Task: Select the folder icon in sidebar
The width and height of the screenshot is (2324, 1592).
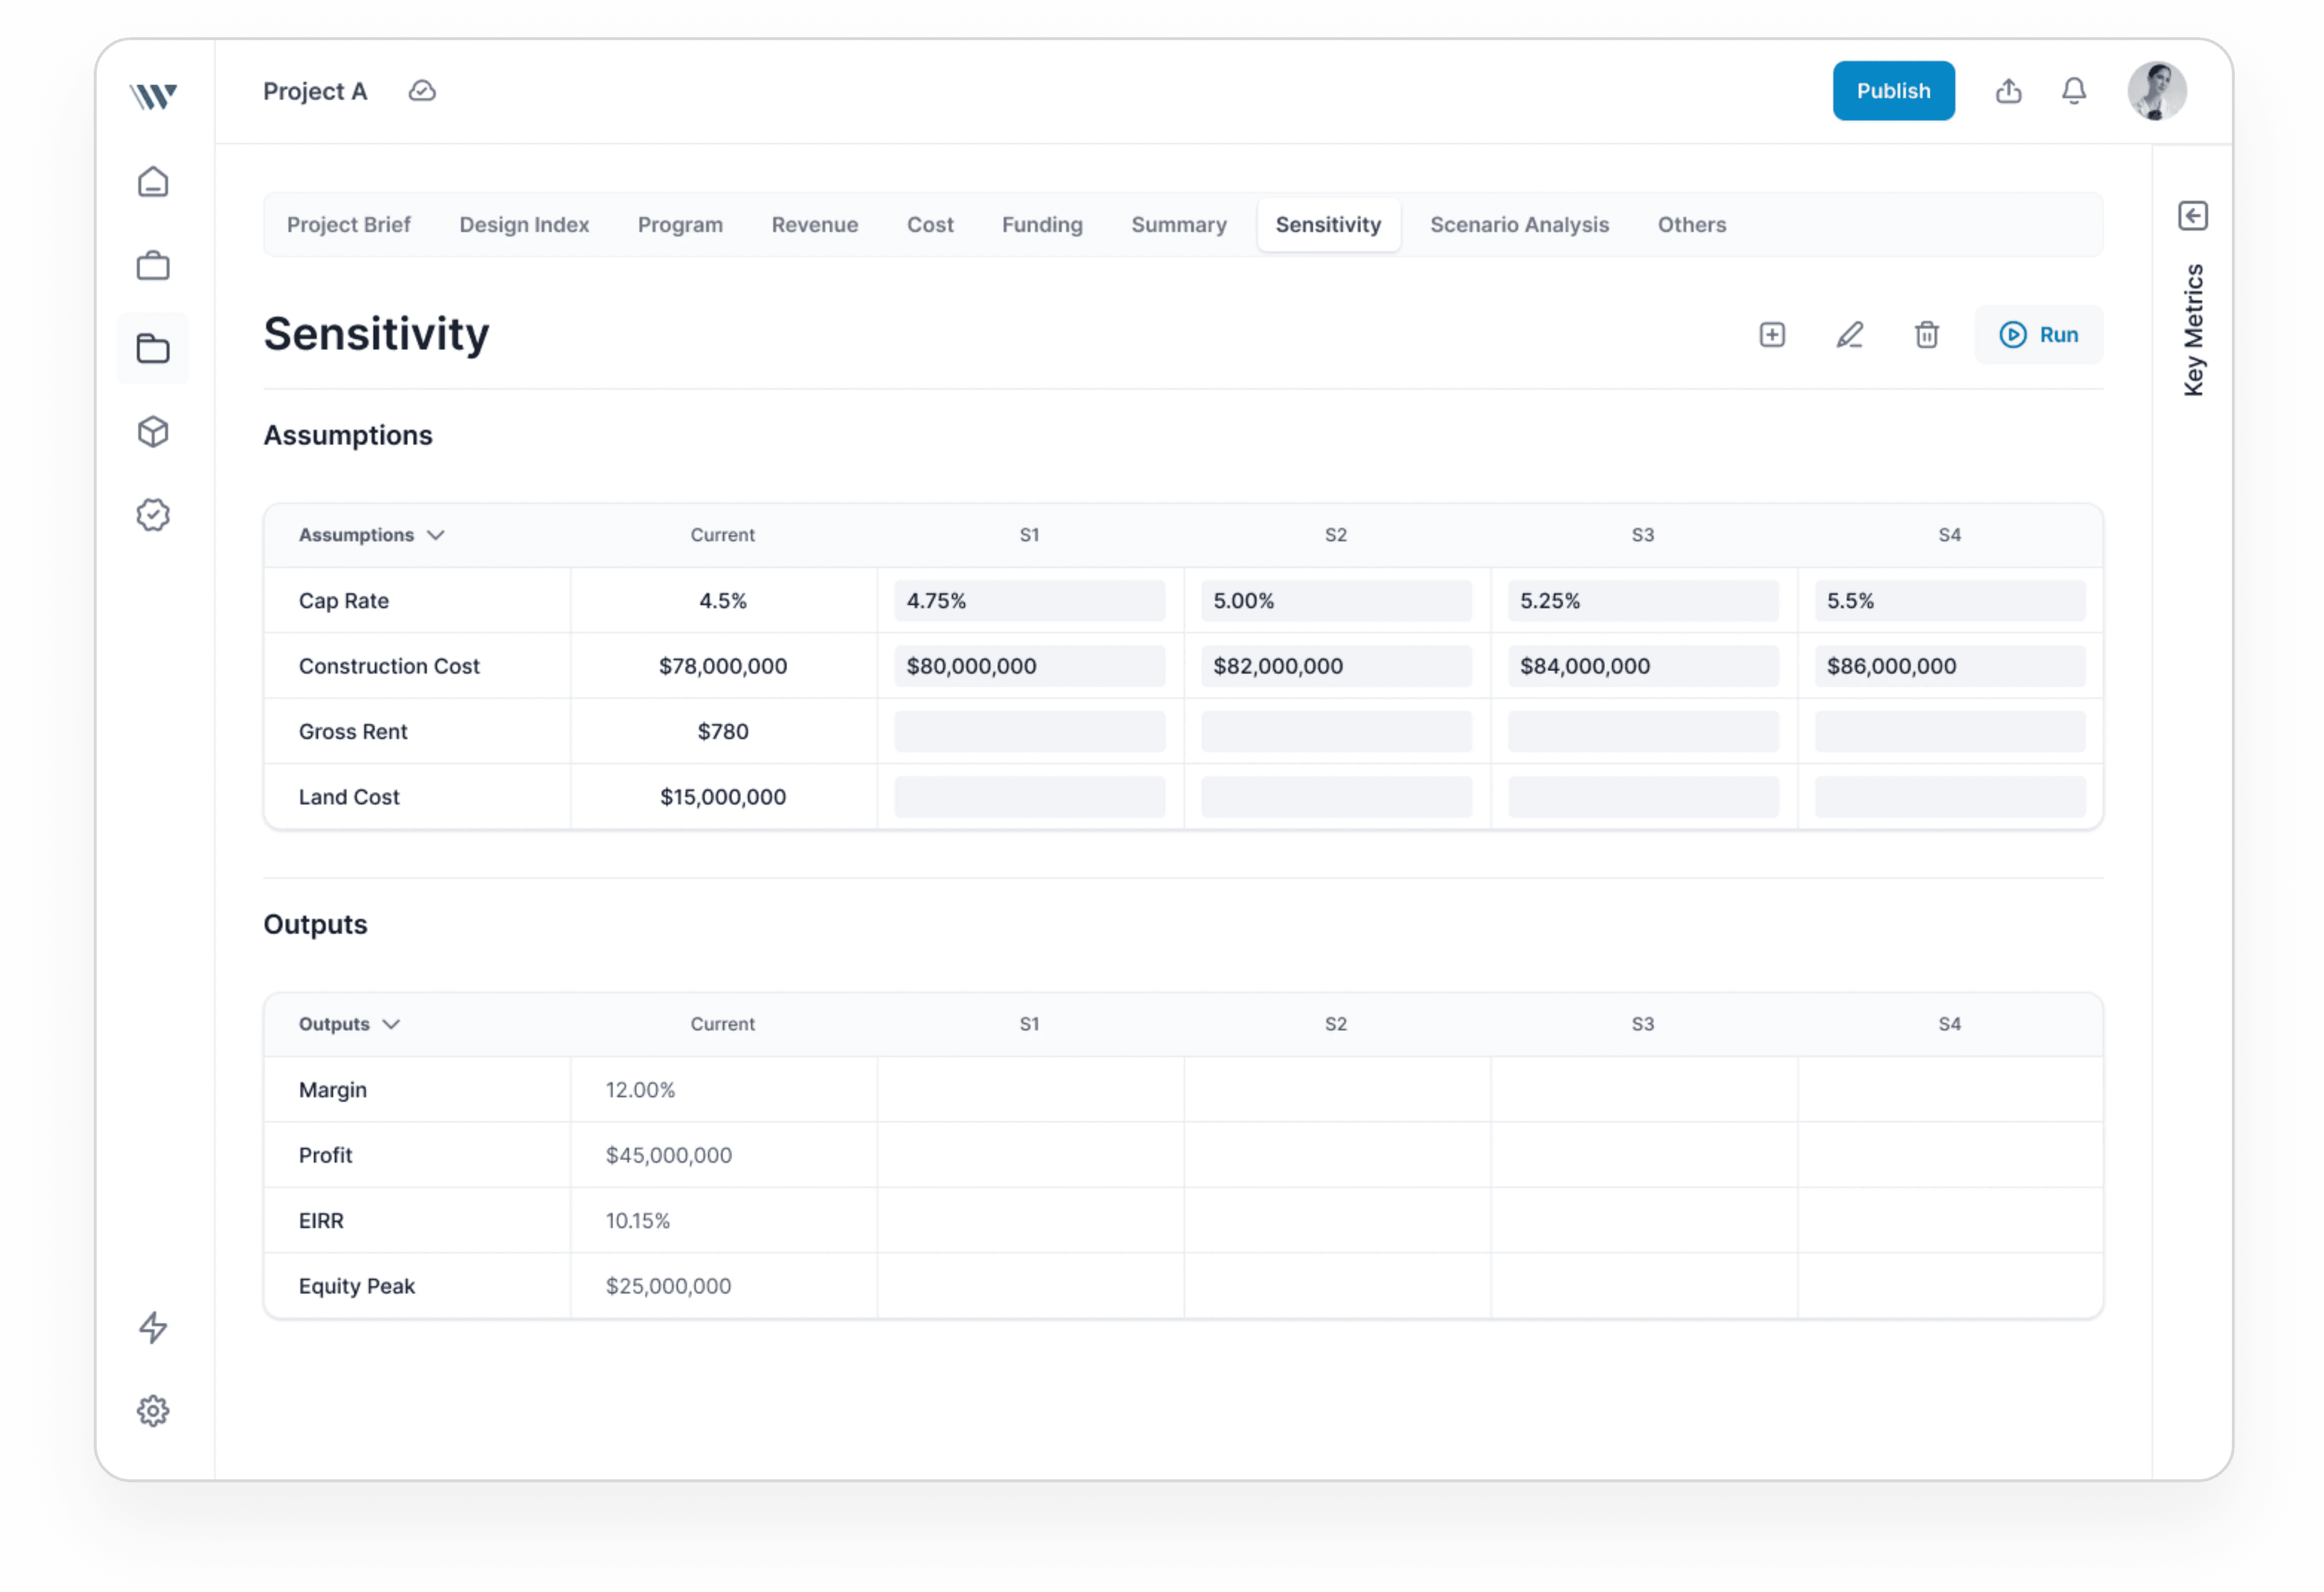Action: coord(153,349)
